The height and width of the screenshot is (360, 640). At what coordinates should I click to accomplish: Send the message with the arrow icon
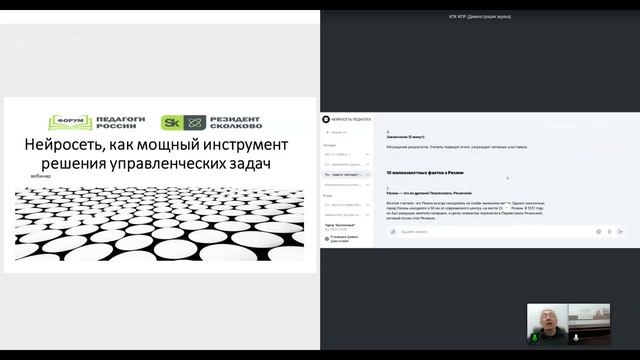coord(620,231)
